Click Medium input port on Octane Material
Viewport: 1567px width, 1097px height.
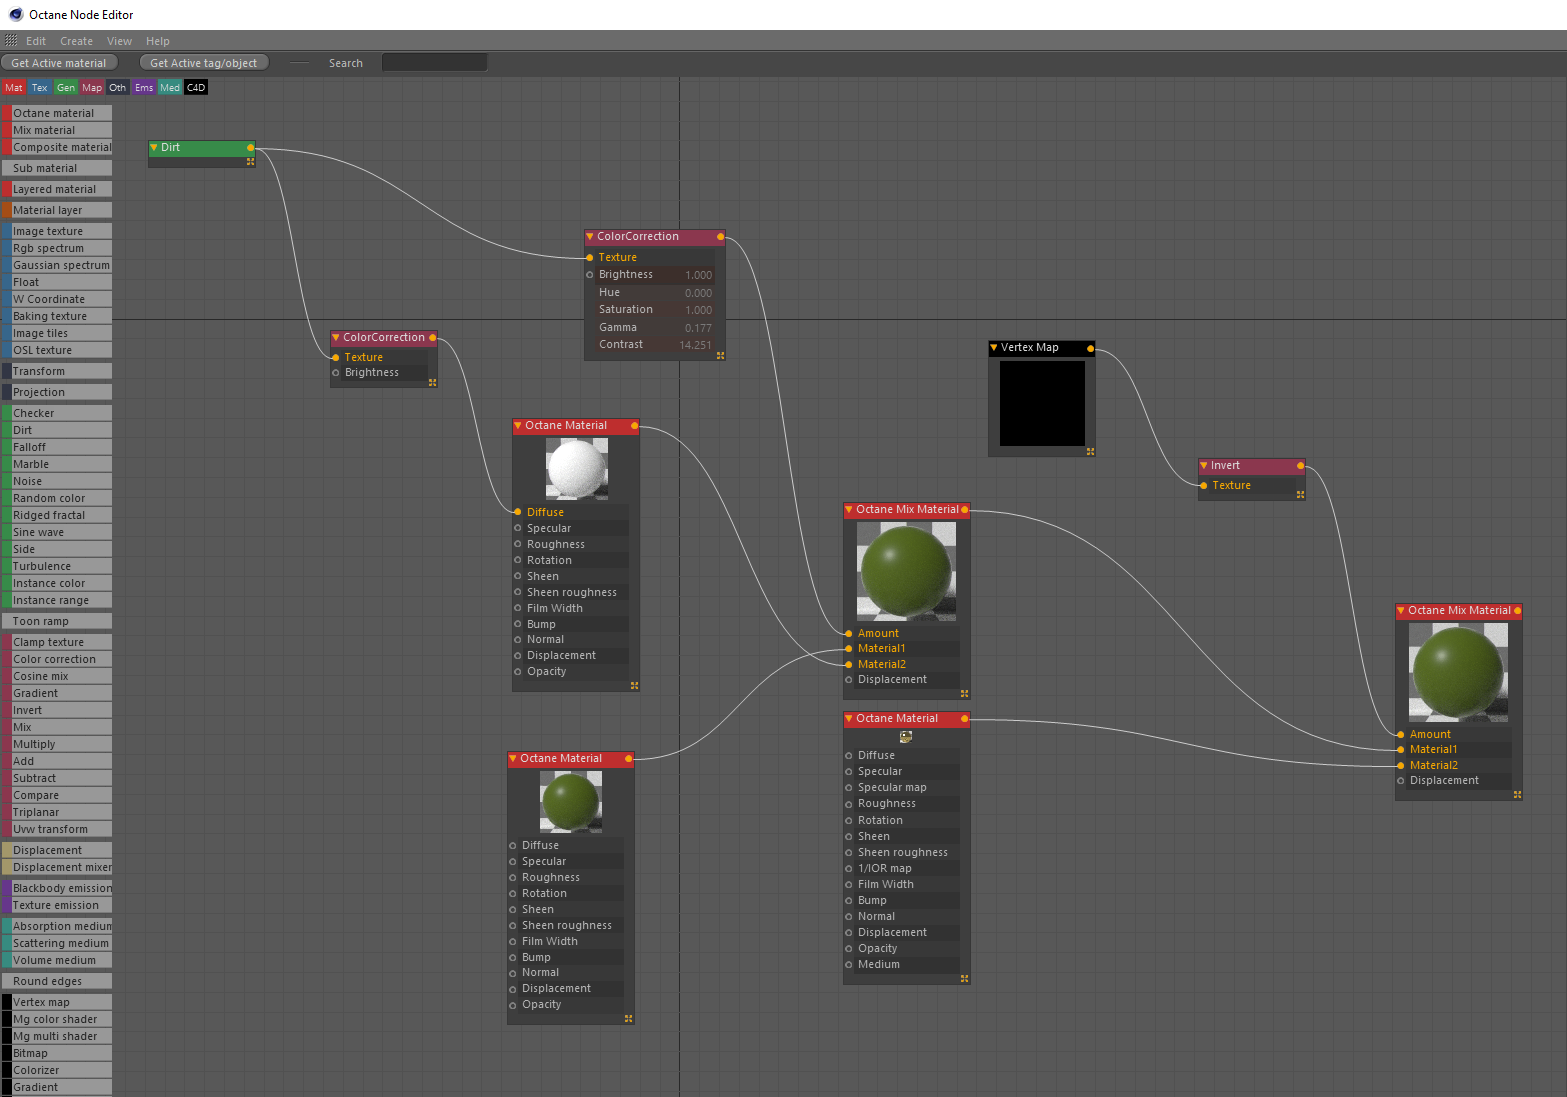point(849,965)
